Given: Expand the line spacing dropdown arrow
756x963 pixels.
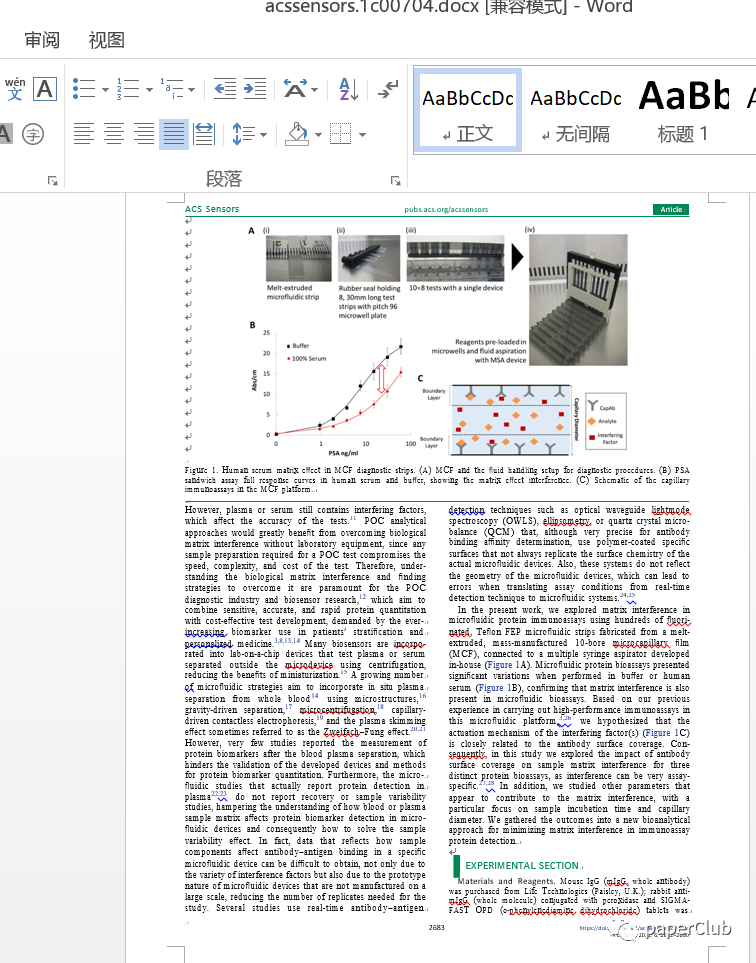Looking at the screenshot, I should (x=263, y=135).
